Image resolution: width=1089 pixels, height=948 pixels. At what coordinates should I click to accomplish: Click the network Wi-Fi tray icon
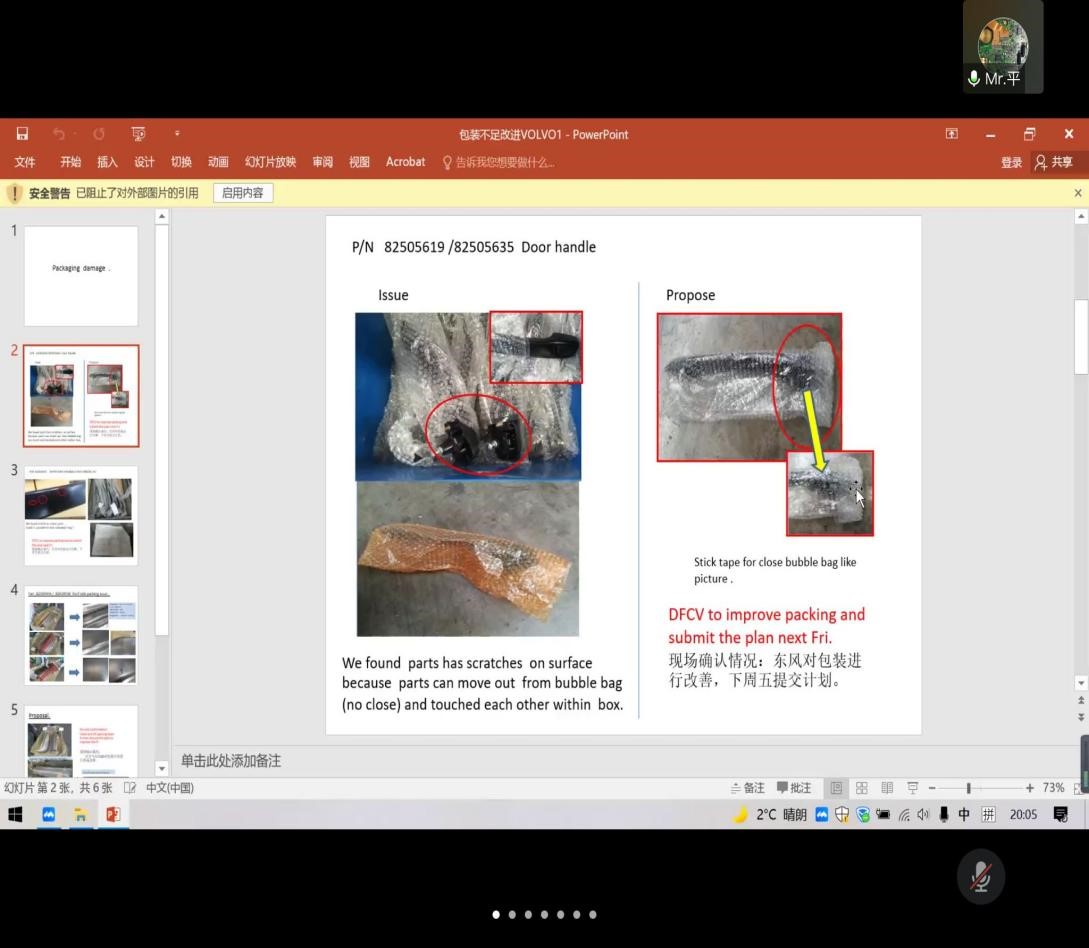click(x=904, y=815)
